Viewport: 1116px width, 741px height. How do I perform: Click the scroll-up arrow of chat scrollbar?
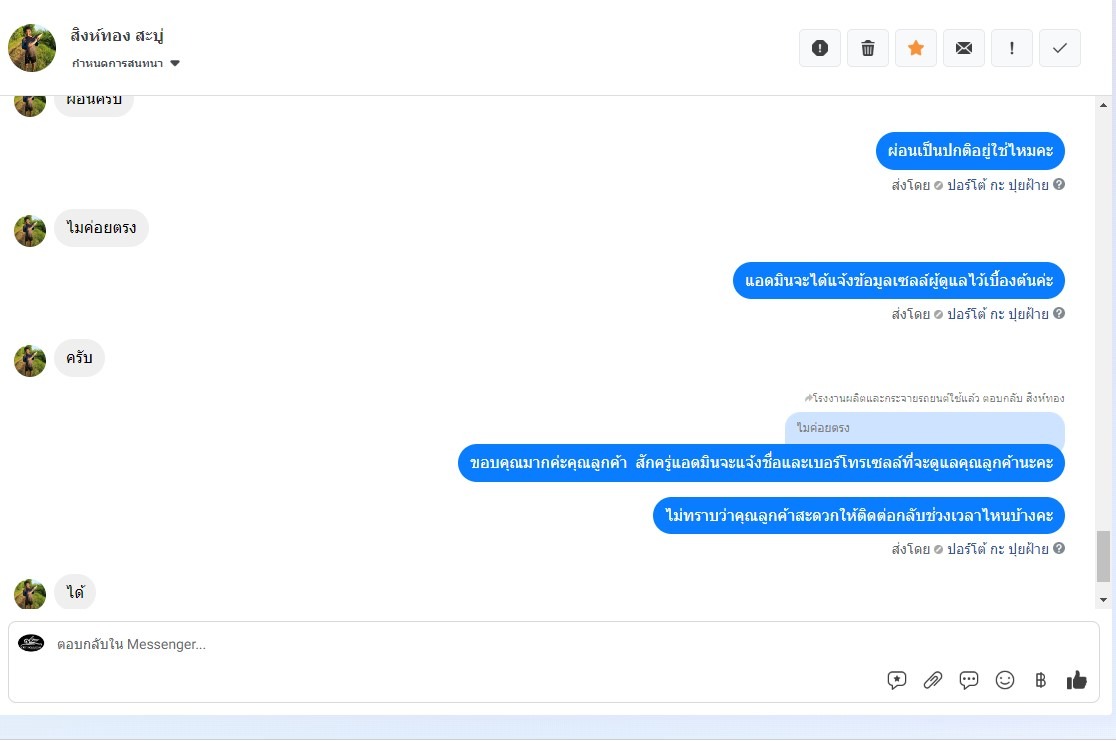pos(1103,105)
